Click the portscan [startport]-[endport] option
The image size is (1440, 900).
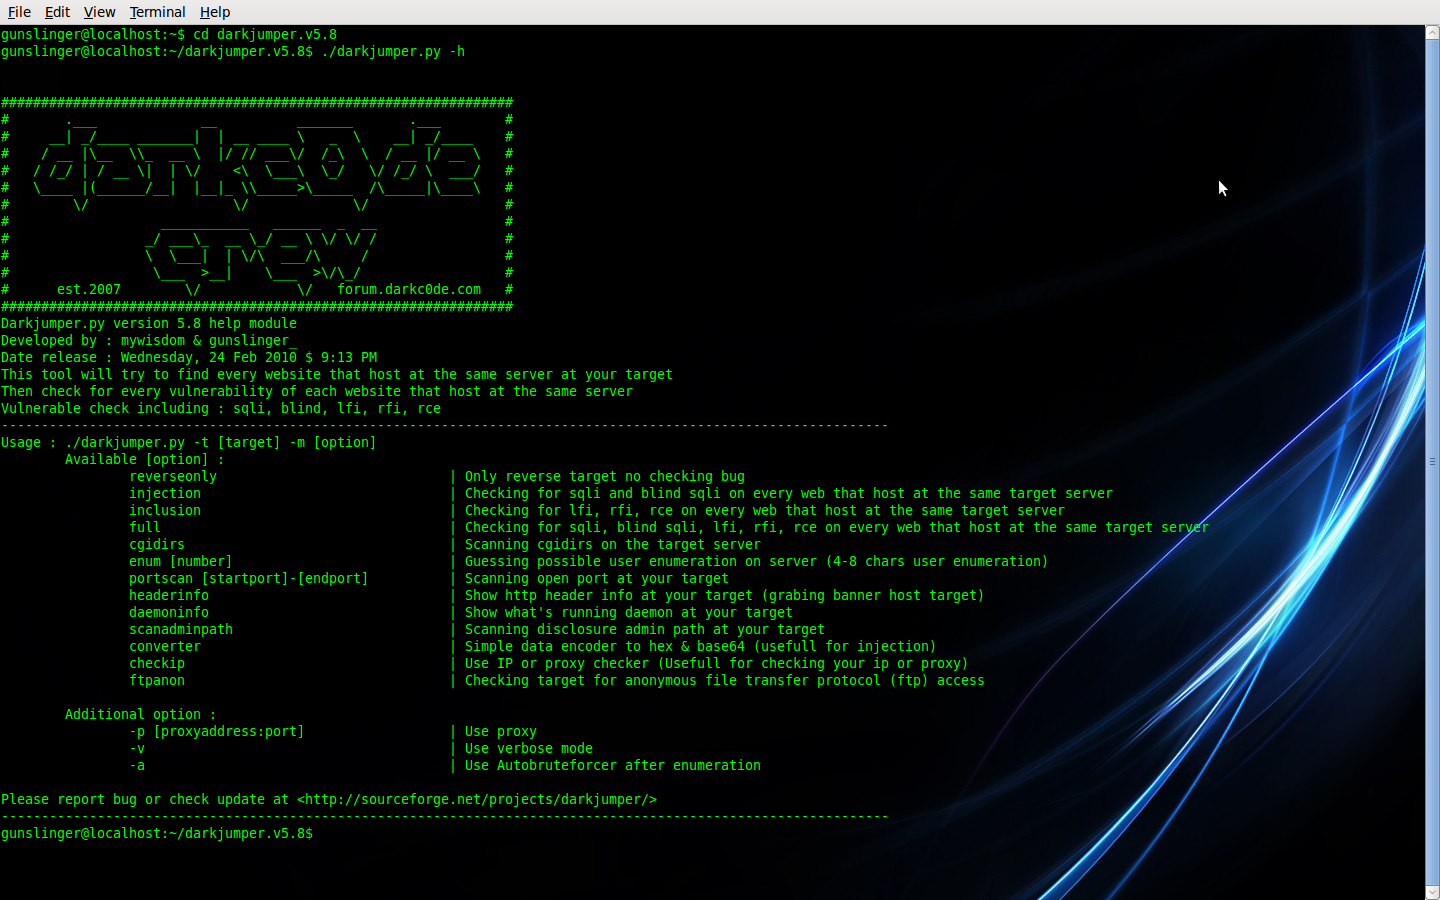point(248,578)
